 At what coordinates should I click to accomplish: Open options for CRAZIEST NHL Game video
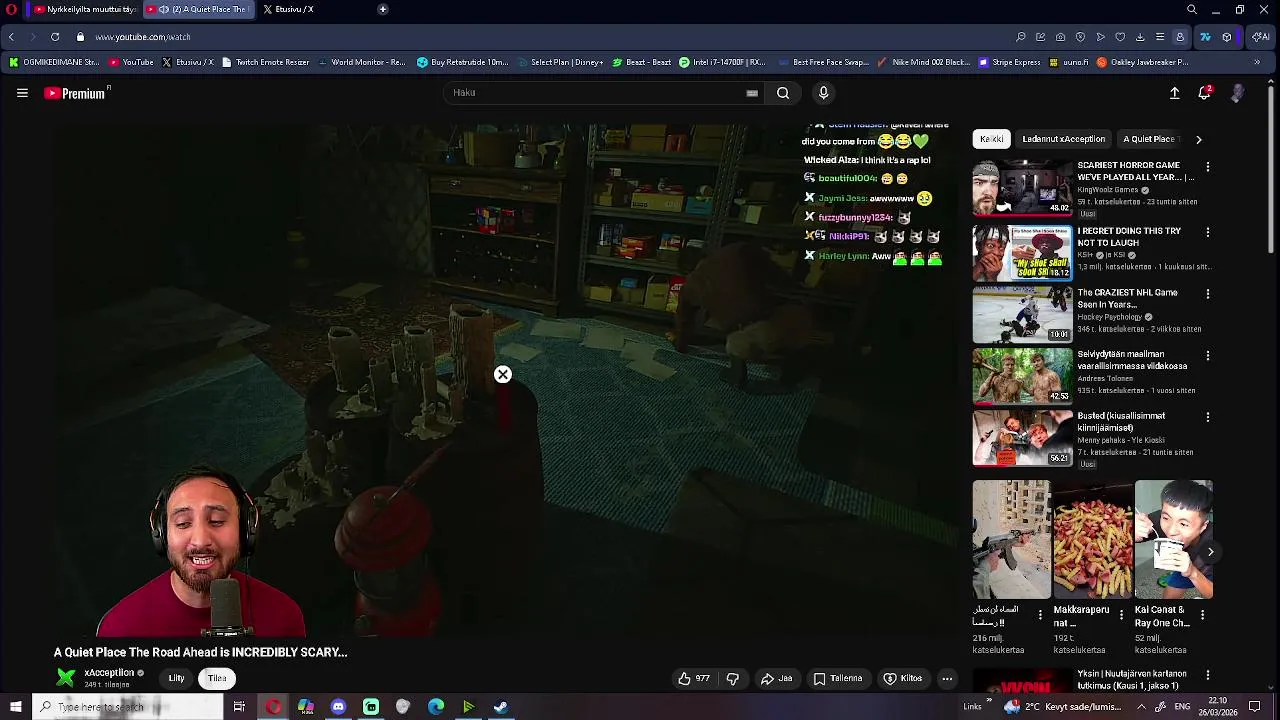(1208, 294)
